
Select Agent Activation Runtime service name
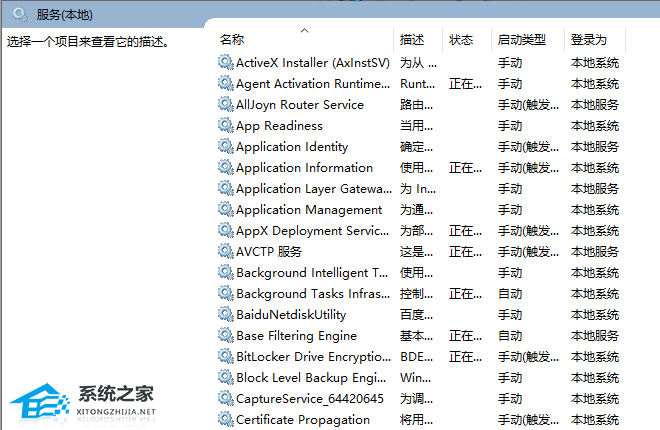click(313, 84)
